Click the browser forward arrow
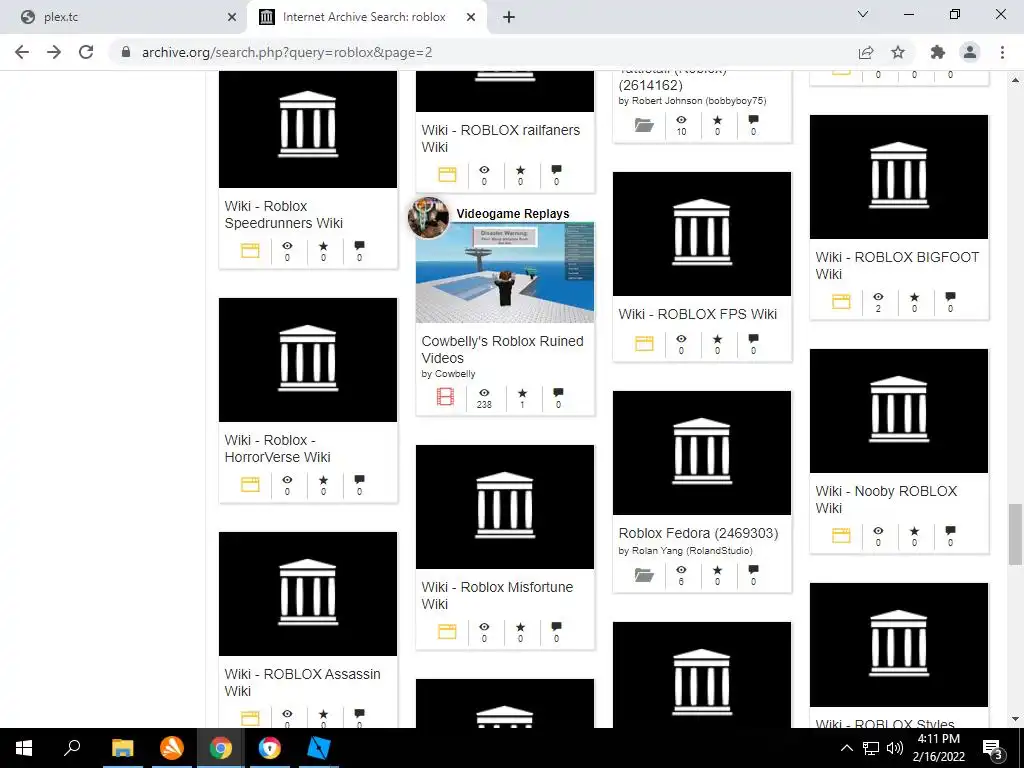1024x768 pixels. (54, 52)
